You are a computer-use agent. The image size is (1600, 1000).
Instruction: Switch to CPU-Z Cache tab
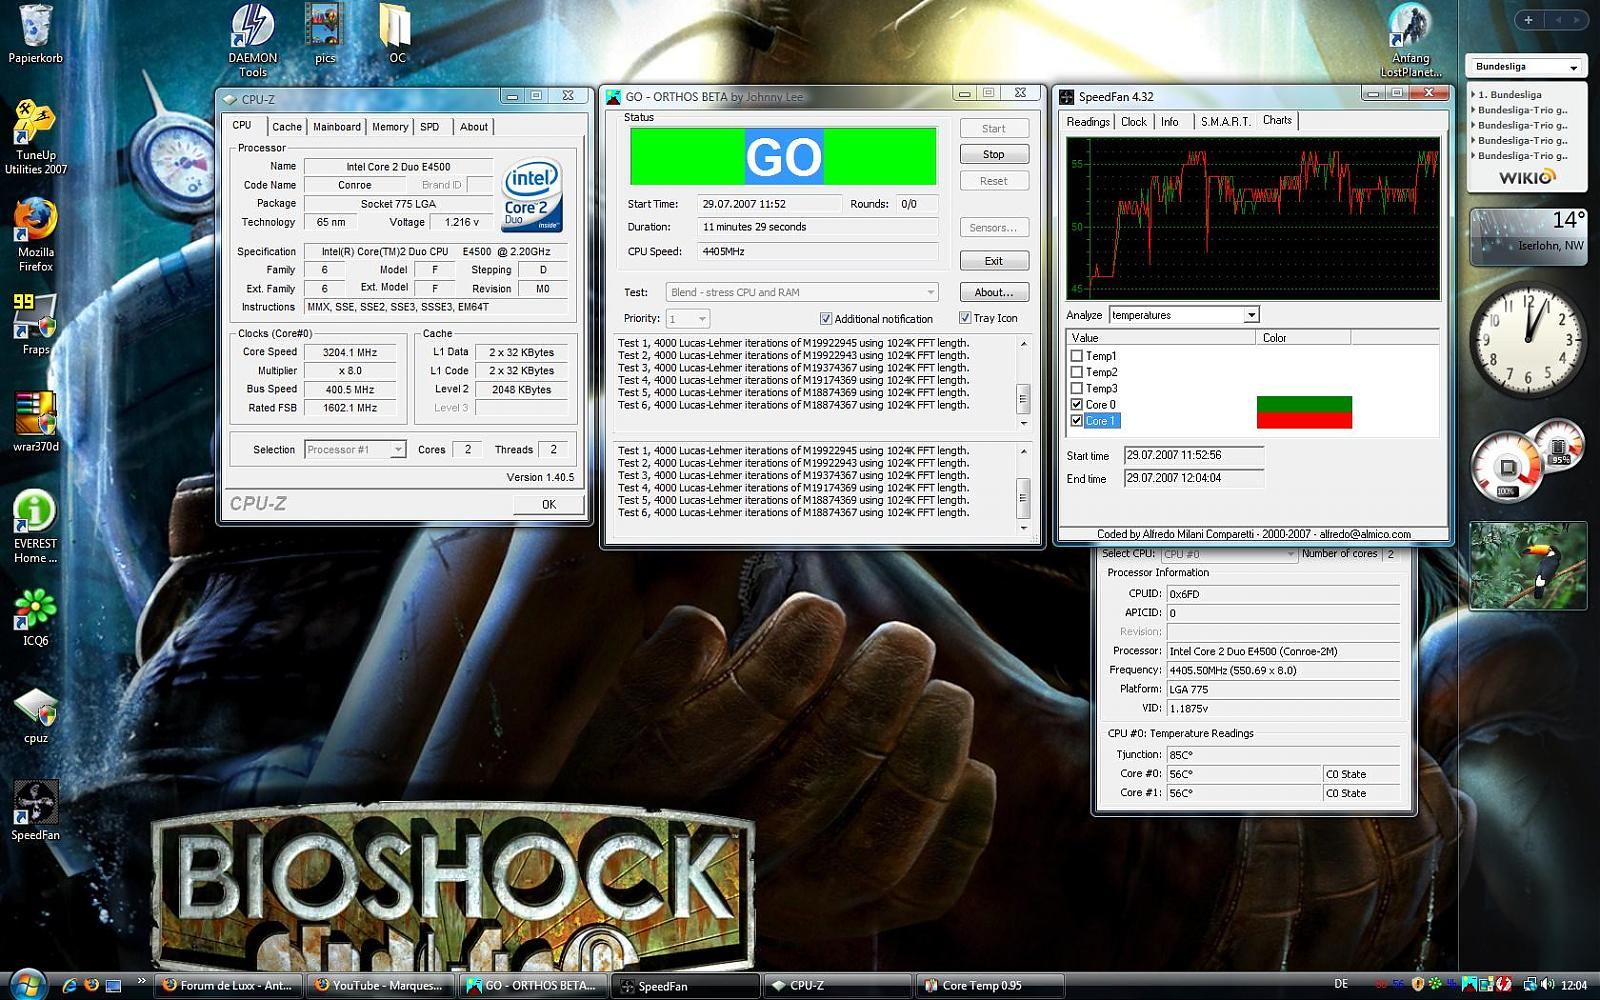point(287,127)
